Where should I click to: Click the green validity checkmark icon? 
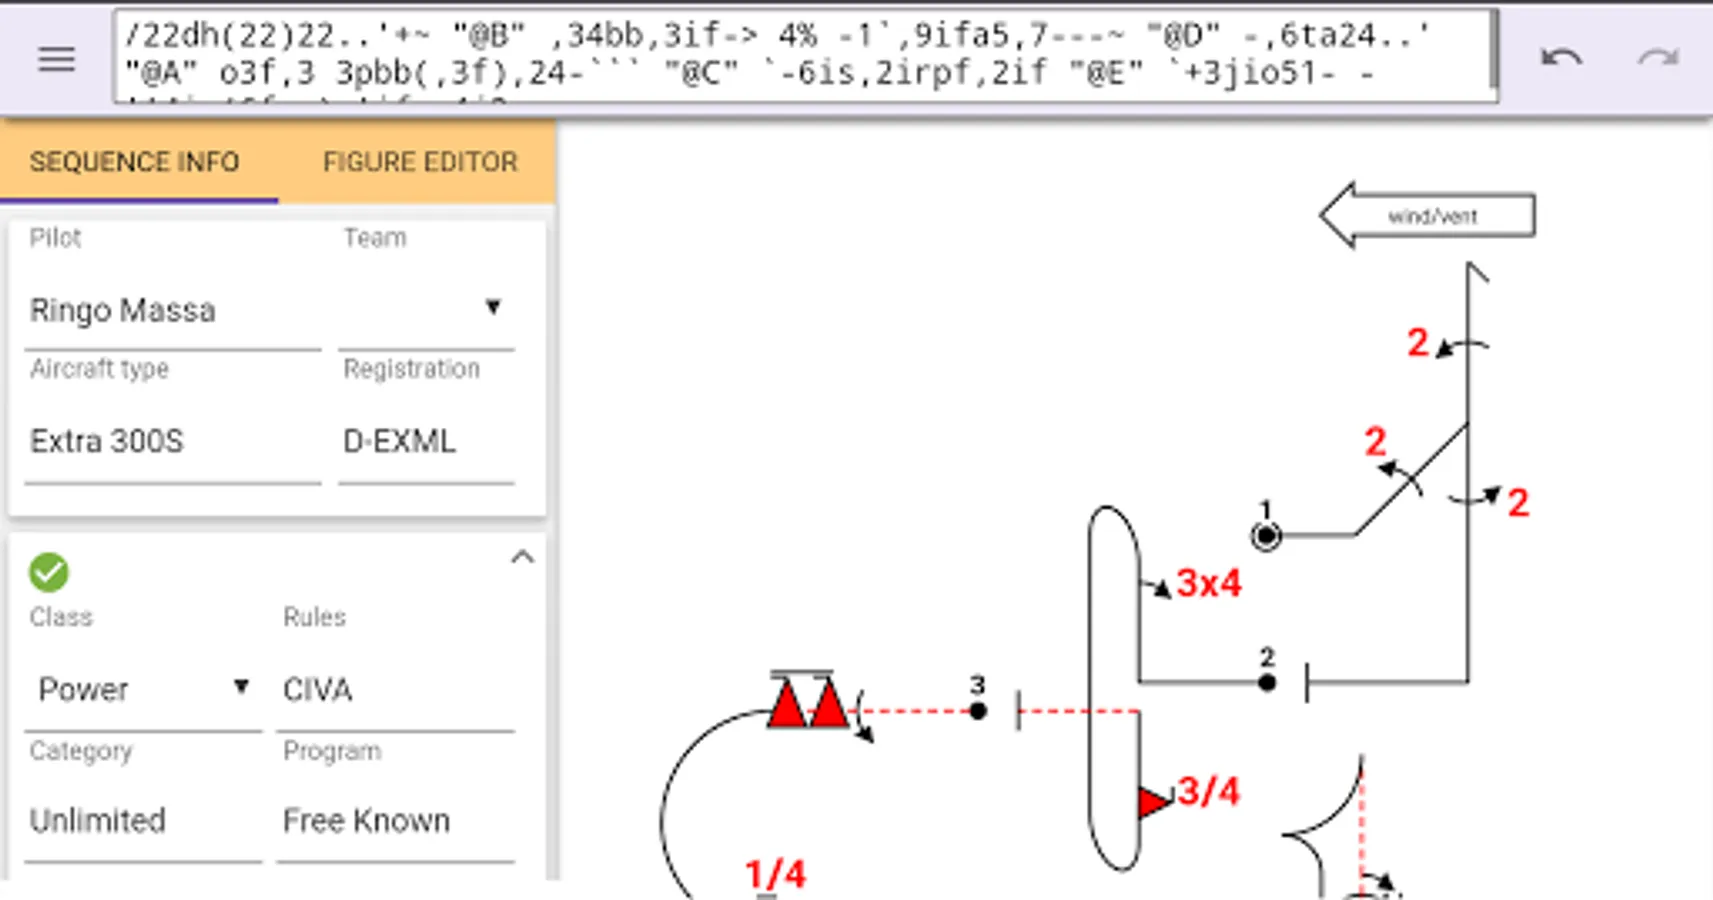click(x=48, y=572)
